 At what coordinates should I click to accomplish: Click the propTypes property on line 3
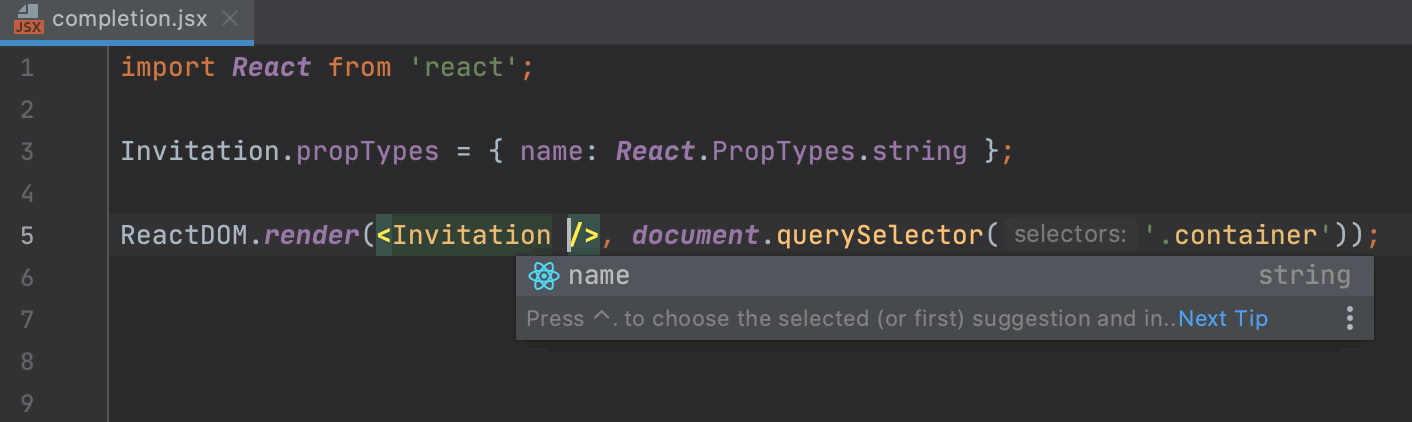[x=367, y=152]
